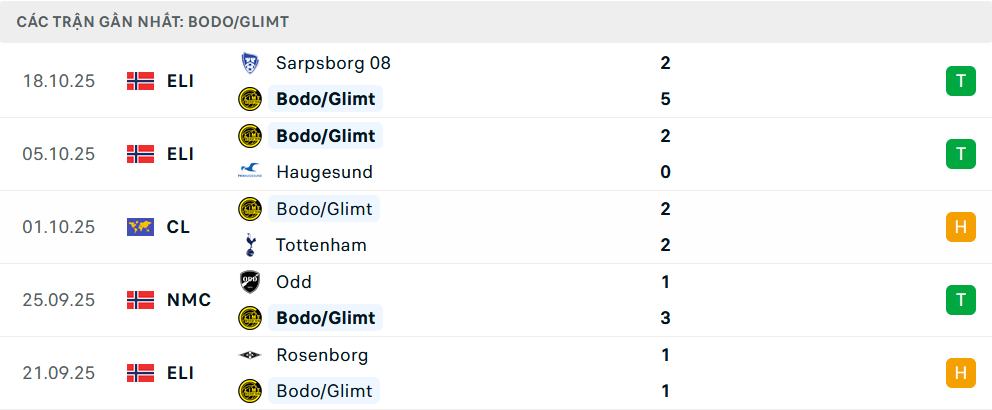Select the NMC competition label

tap(189, 300)
